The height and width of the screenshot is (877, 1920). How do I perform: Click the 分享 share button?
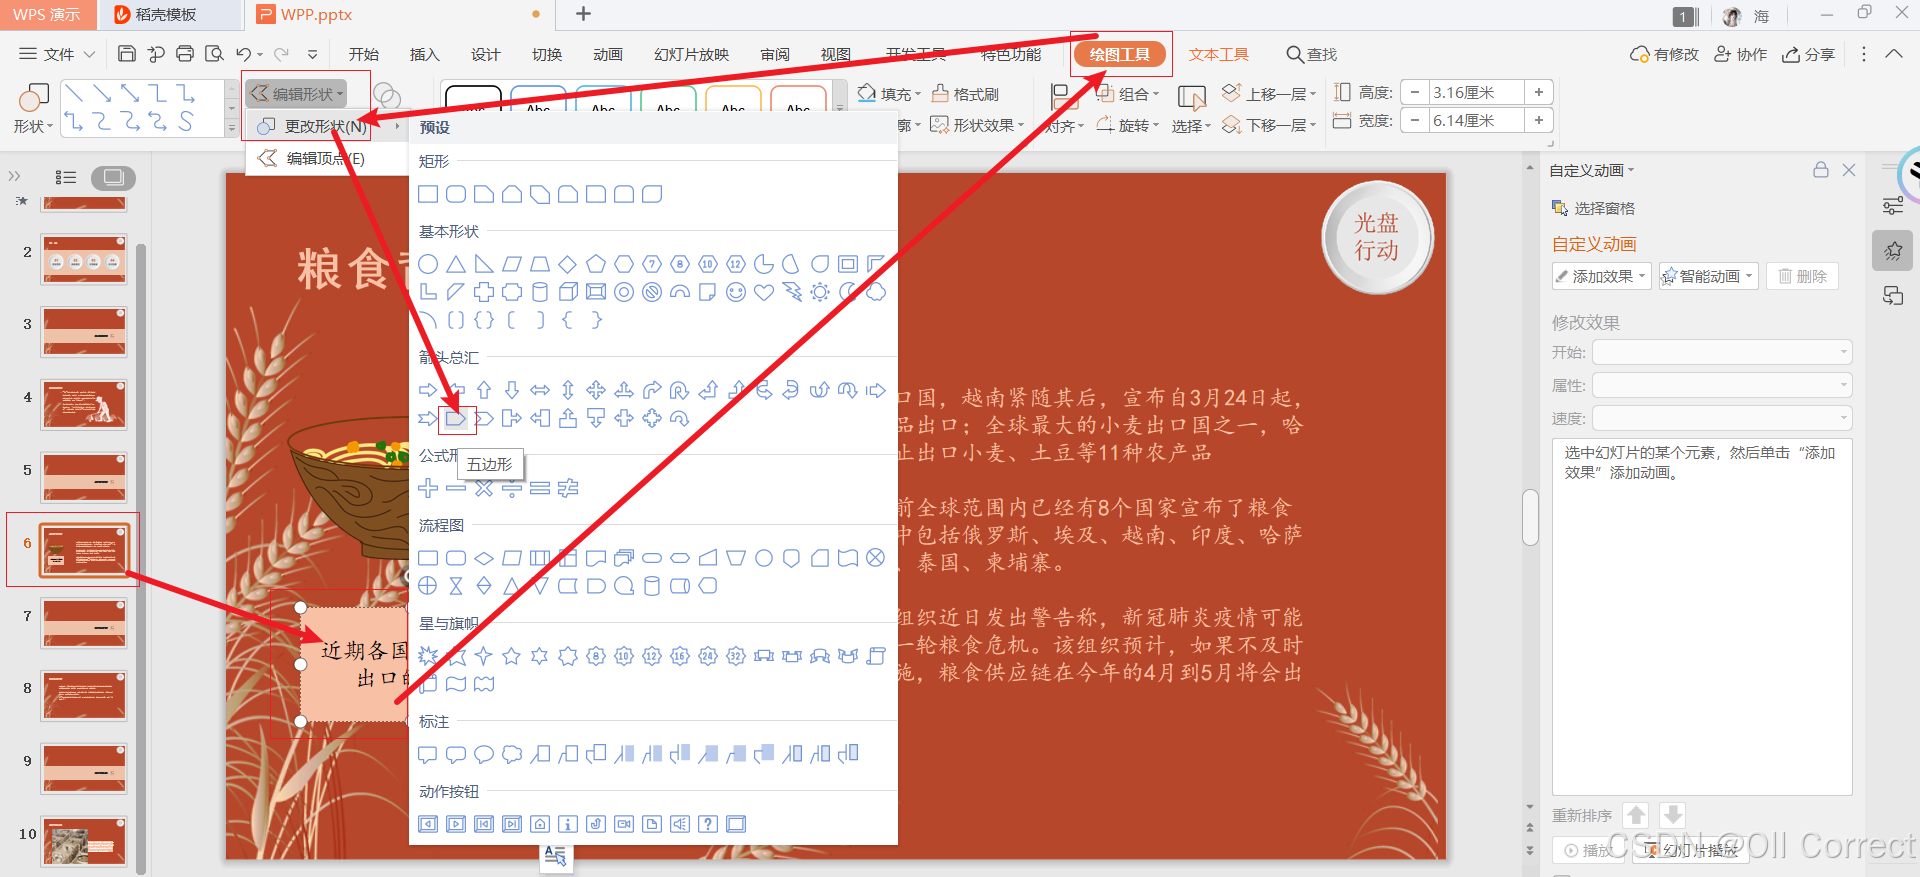[1808, 54]
